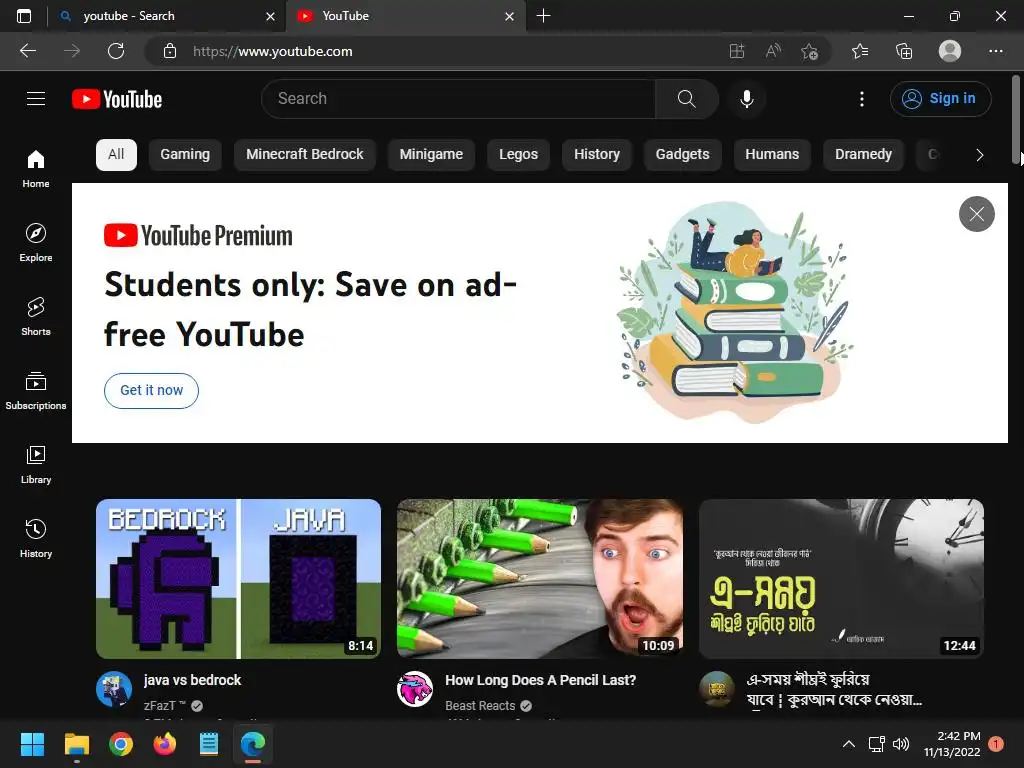Go to Home in the sidebar

click(36, 168)
